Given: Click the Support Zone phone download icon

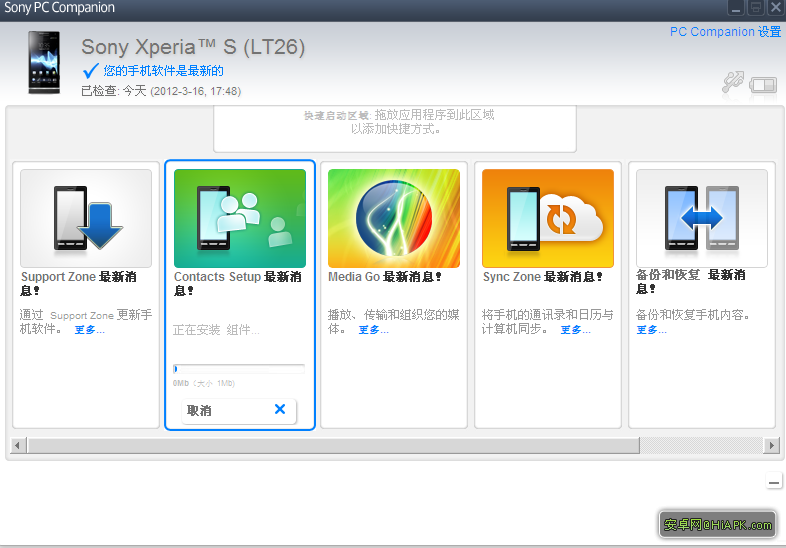Looking at the screenshot, I should pyautogui.click(x=86, y=218).
